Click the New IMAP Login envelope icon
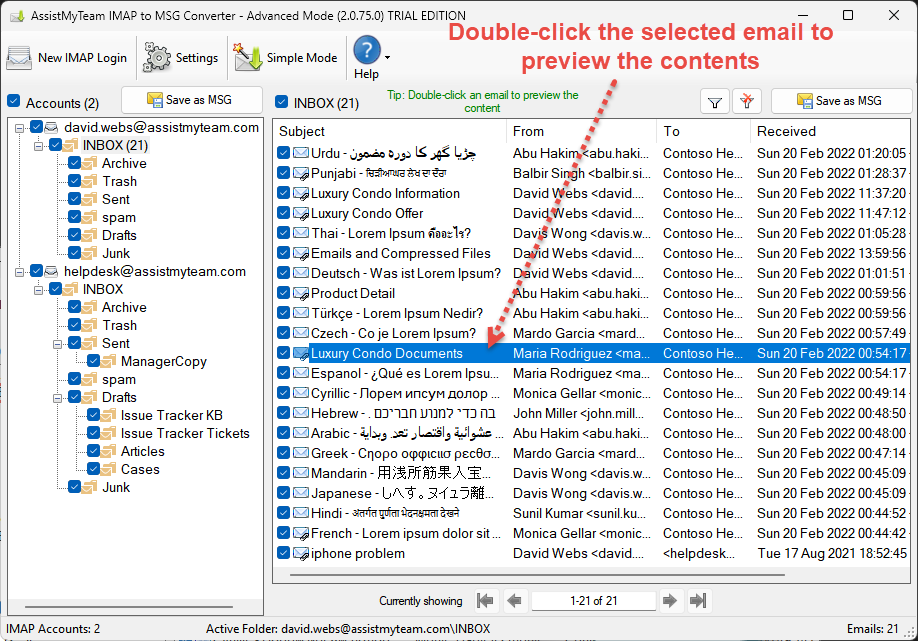The image size is (918, 641). tap(20, 57)
